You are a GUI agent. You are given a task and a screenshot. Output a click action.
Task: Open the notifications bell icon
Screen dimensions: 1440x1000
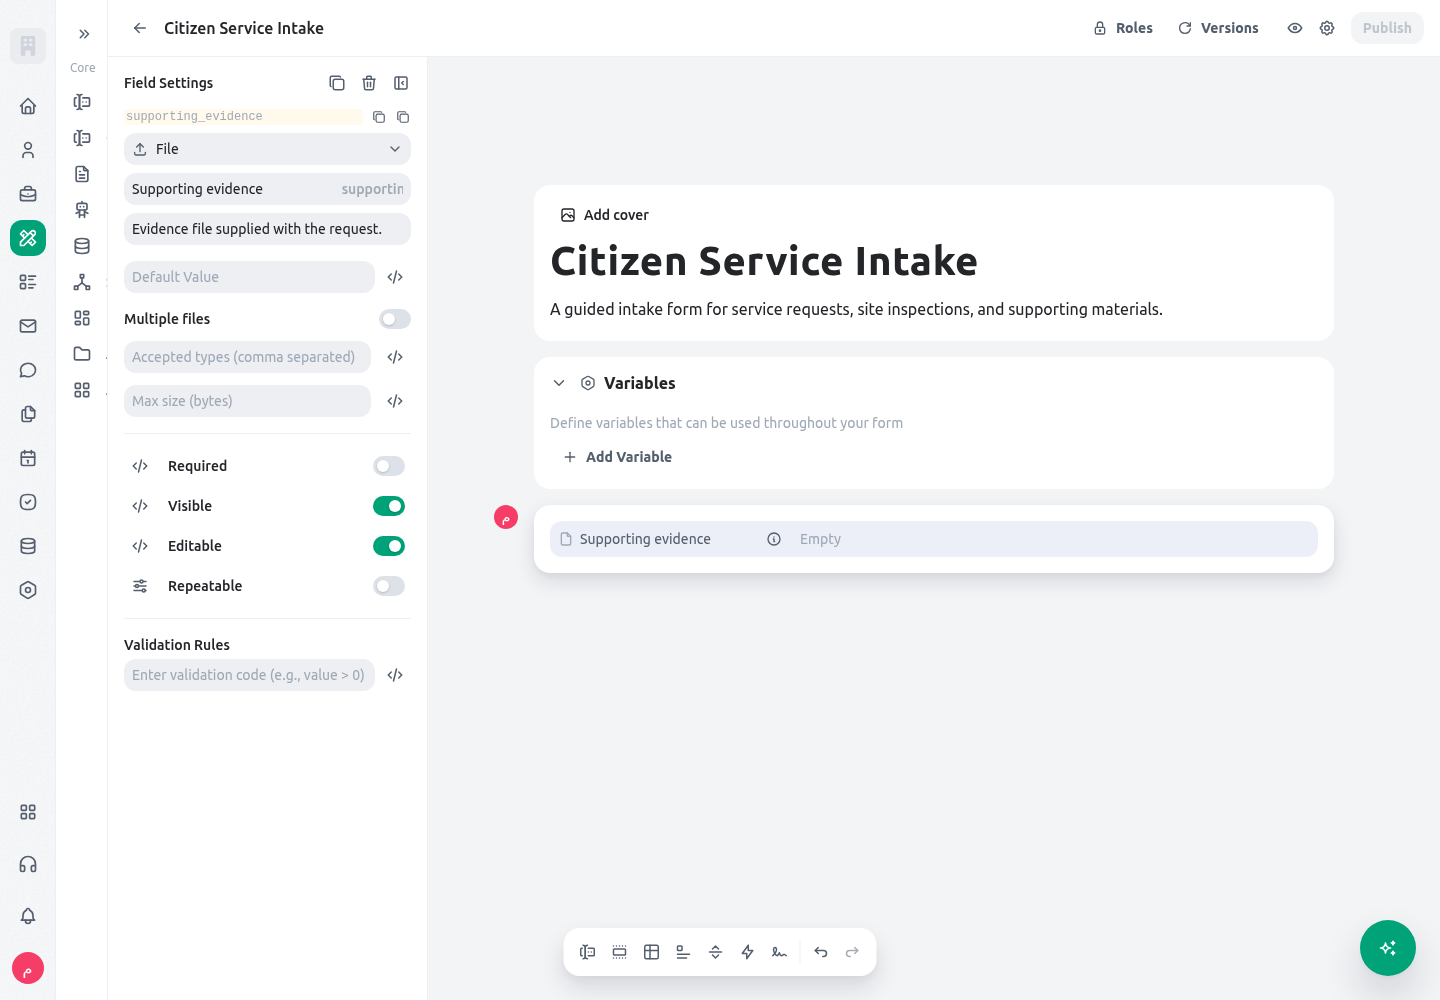tap(28, 916)
